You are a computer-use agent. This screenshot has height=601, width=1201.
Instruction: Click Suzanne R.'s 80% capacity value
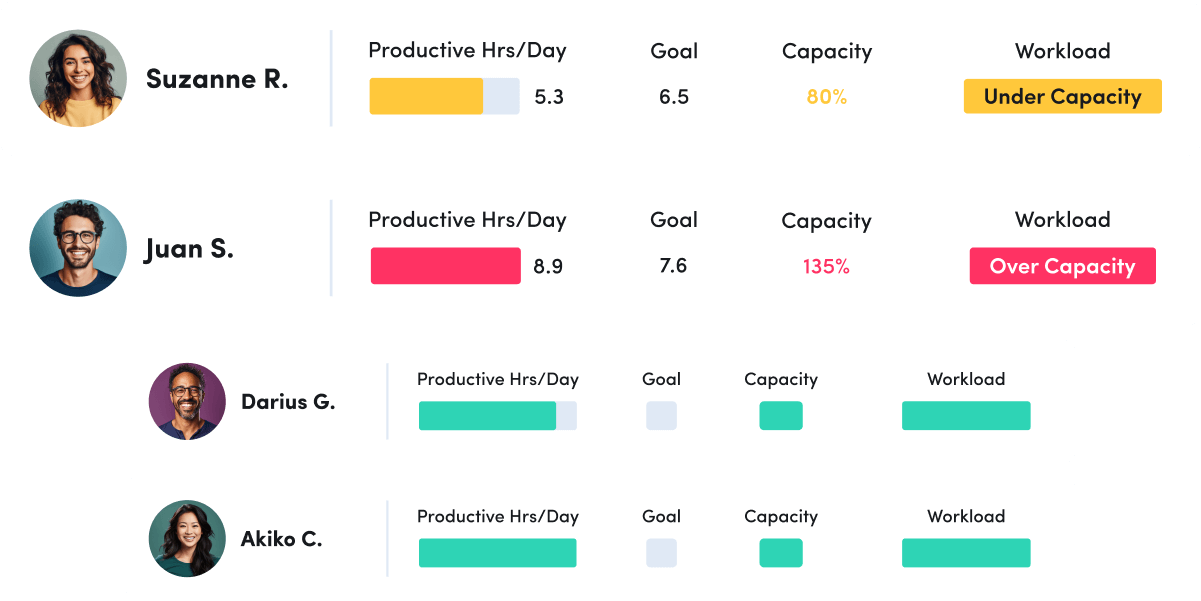[x=827, y=96]
